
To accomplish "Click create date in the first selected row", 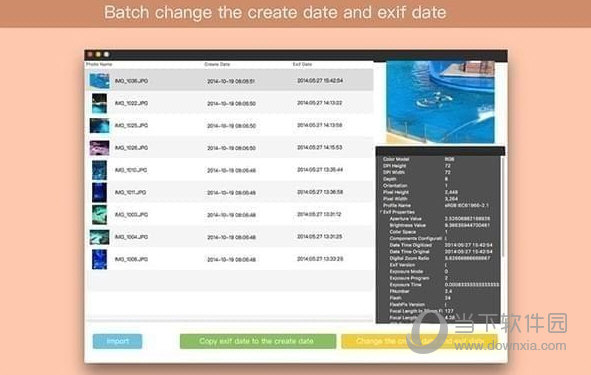I will click(231, 81).
